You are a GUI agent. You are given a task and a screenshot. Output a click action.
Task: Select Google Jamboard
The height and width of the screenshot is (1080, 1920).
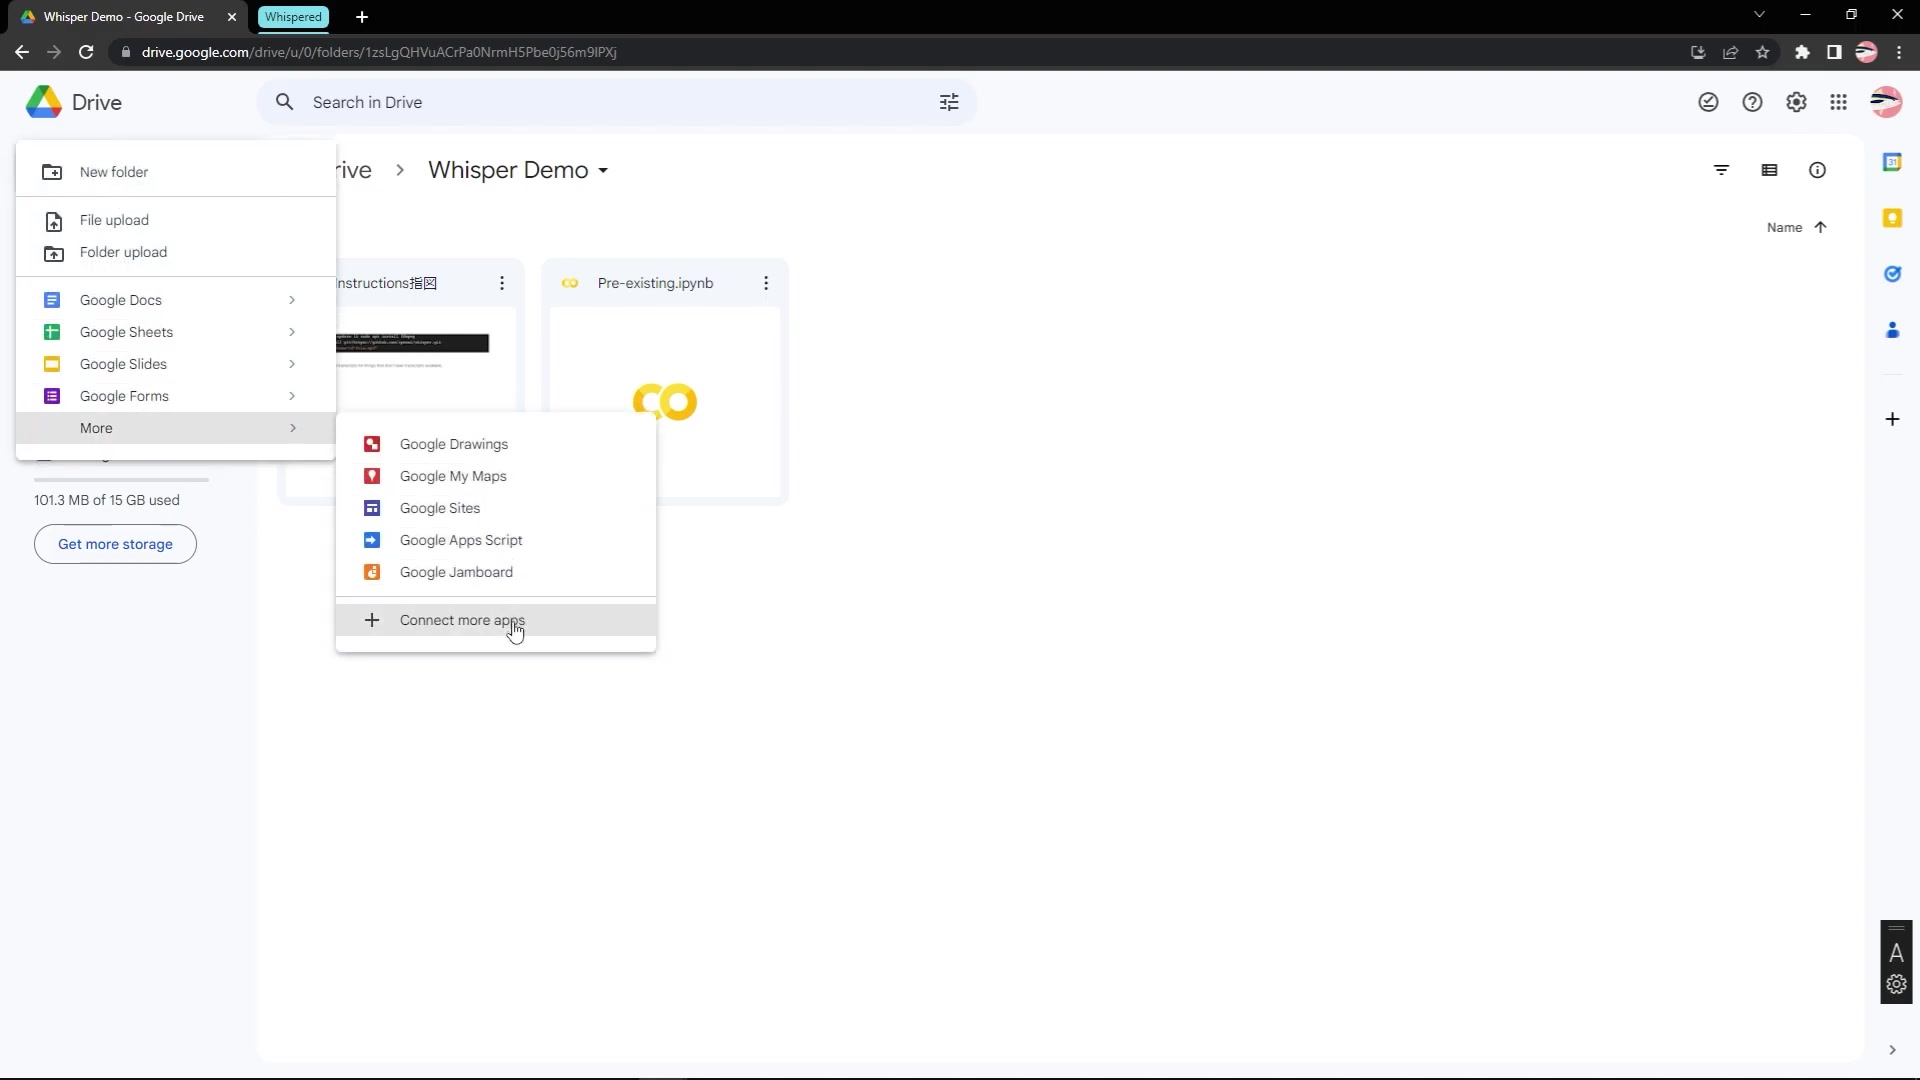point(496,572)
